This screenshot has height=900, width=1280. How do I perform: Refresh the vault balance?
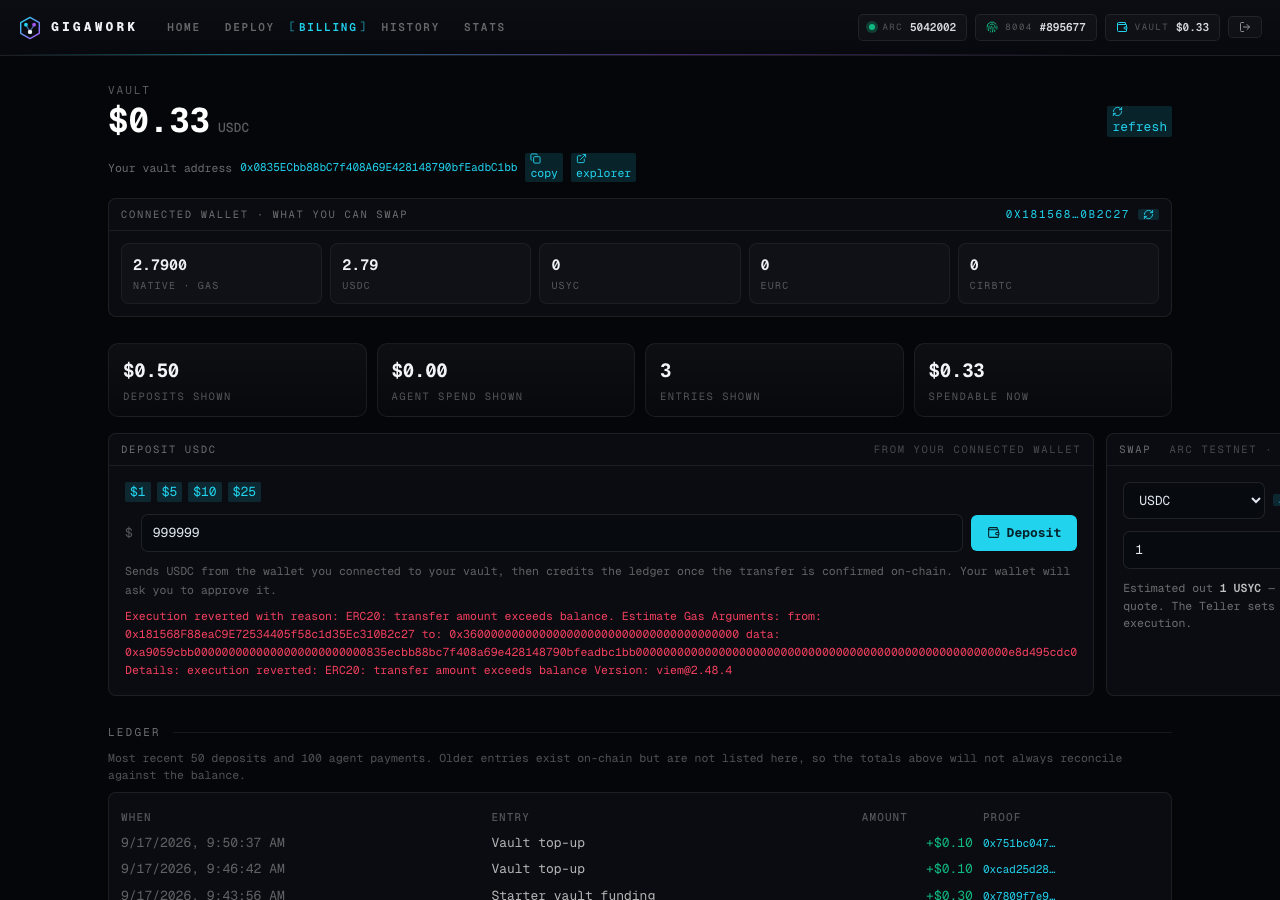[x=1139, y=121]
